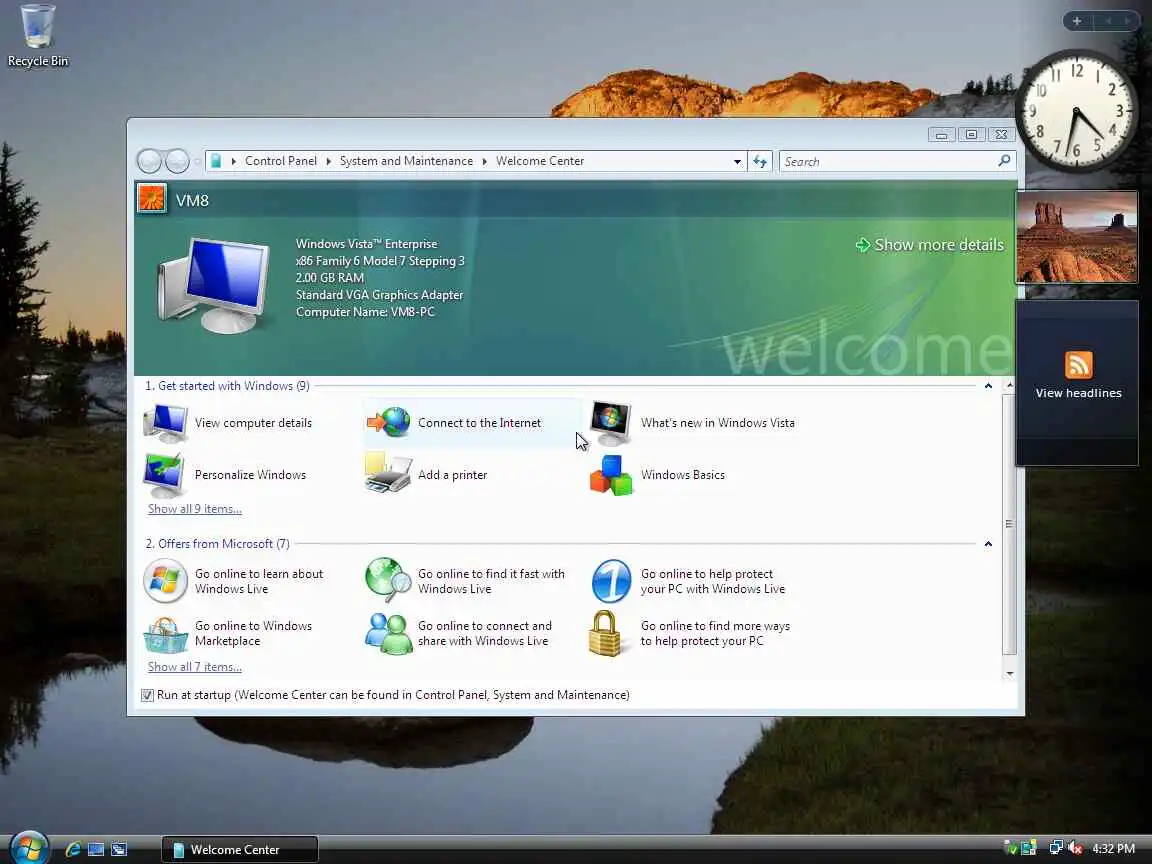Screen dimensions: 1152x864
Task: Click the scrollbar down arrow
Action: pyautogui.click(x=1009, y=674)
